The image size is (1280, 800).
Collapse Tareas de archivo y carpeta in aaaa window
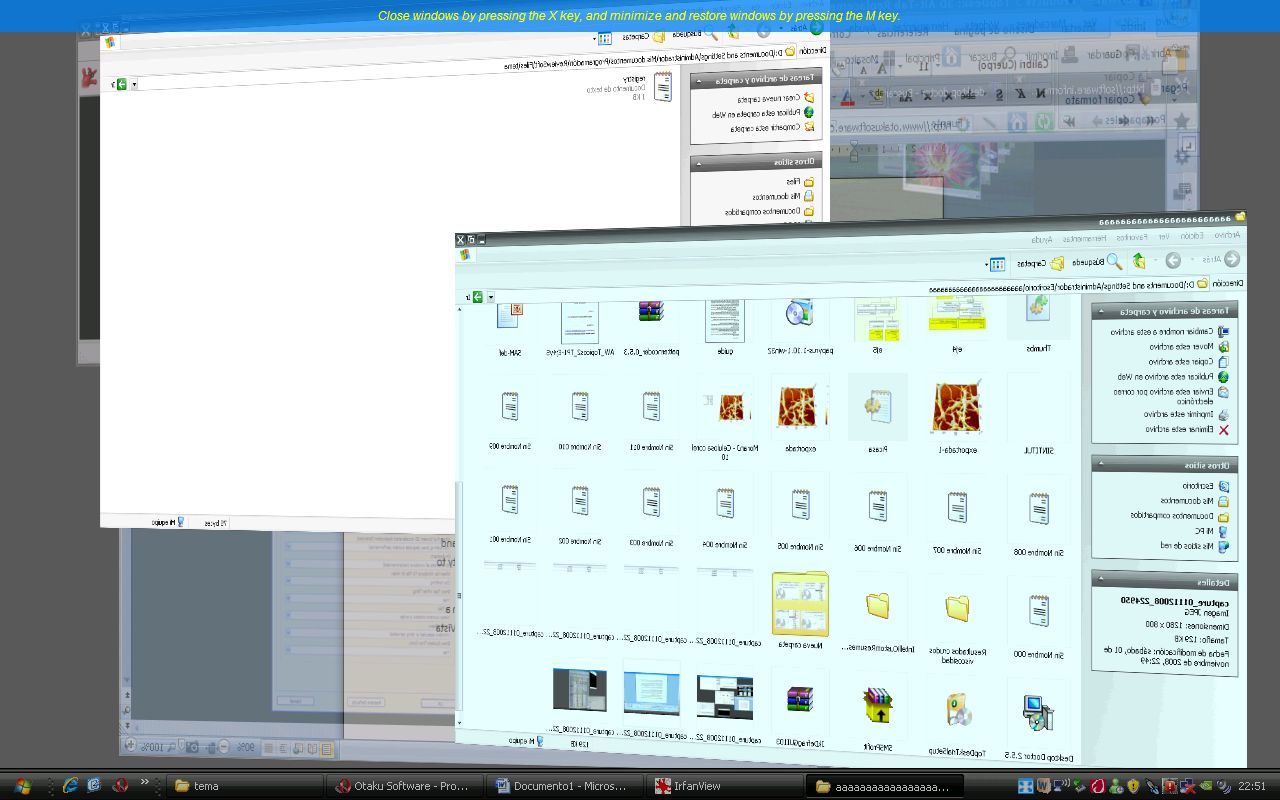tap(1100, 310)
